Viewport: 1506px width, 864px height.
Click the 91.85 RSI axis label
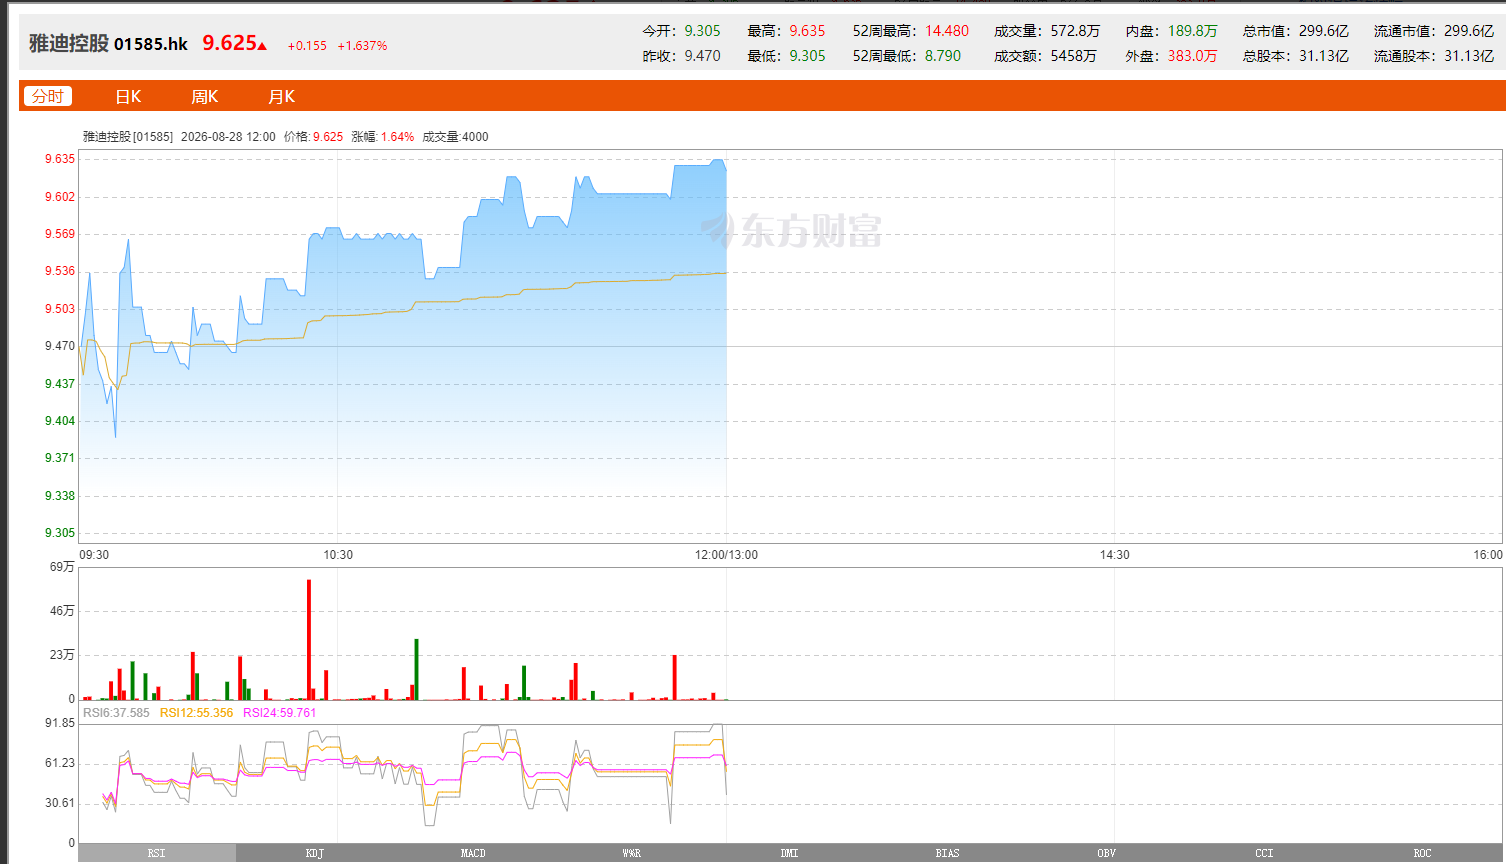pyautogui.click(x=60, y=723)
